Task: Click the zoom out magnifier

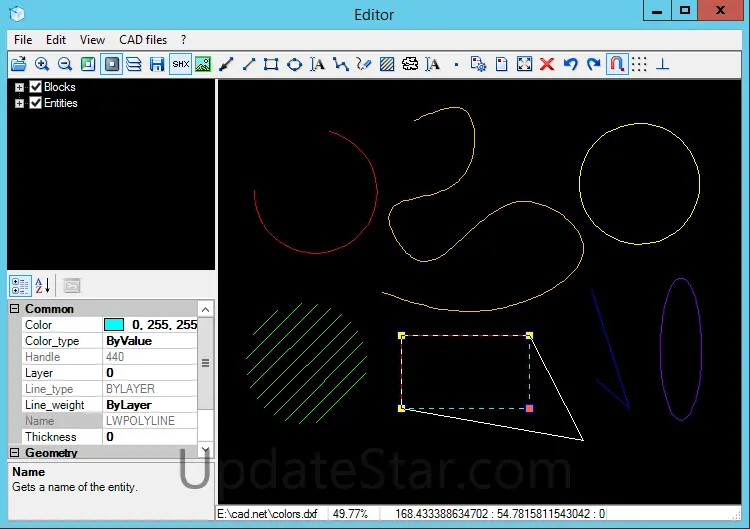Action: [65, 64]
